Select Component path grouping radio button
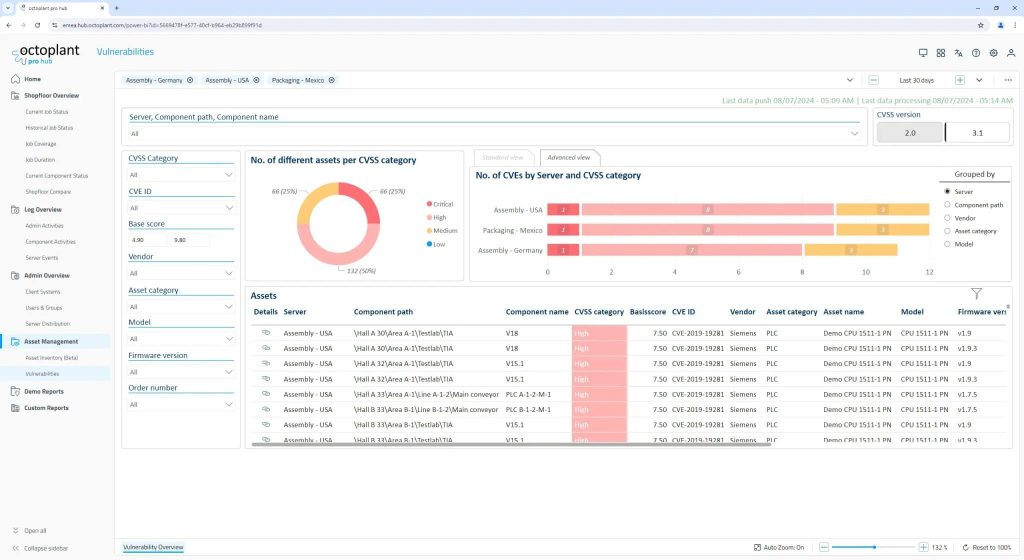This screenshot has height=560, width=1024. pos(947,204)
